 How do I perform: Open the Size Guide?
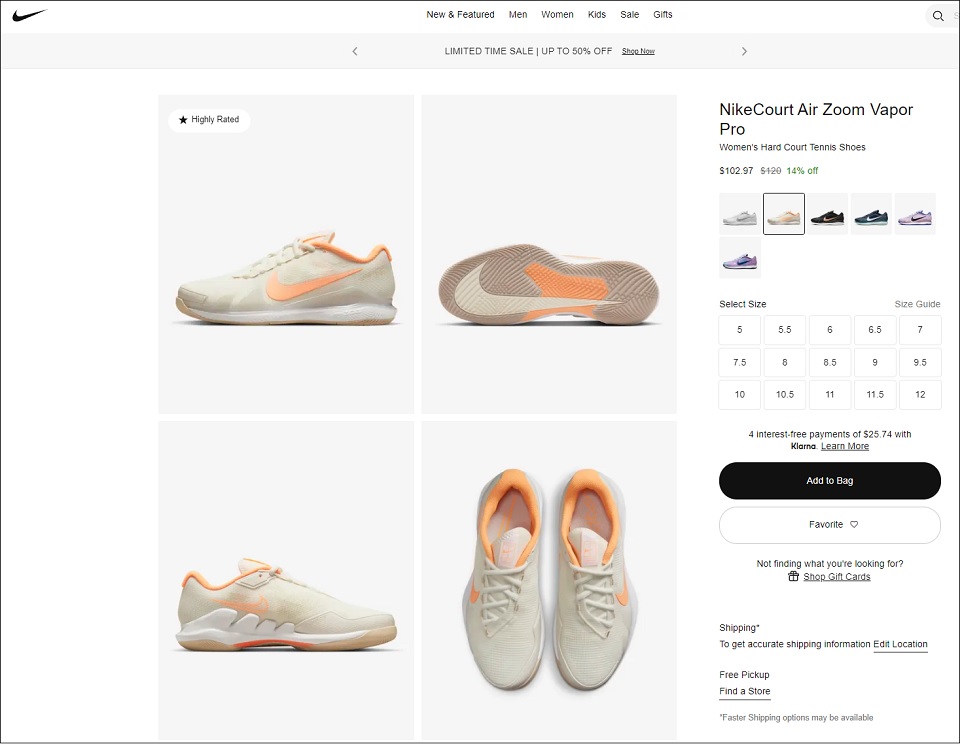click(917, 304)
